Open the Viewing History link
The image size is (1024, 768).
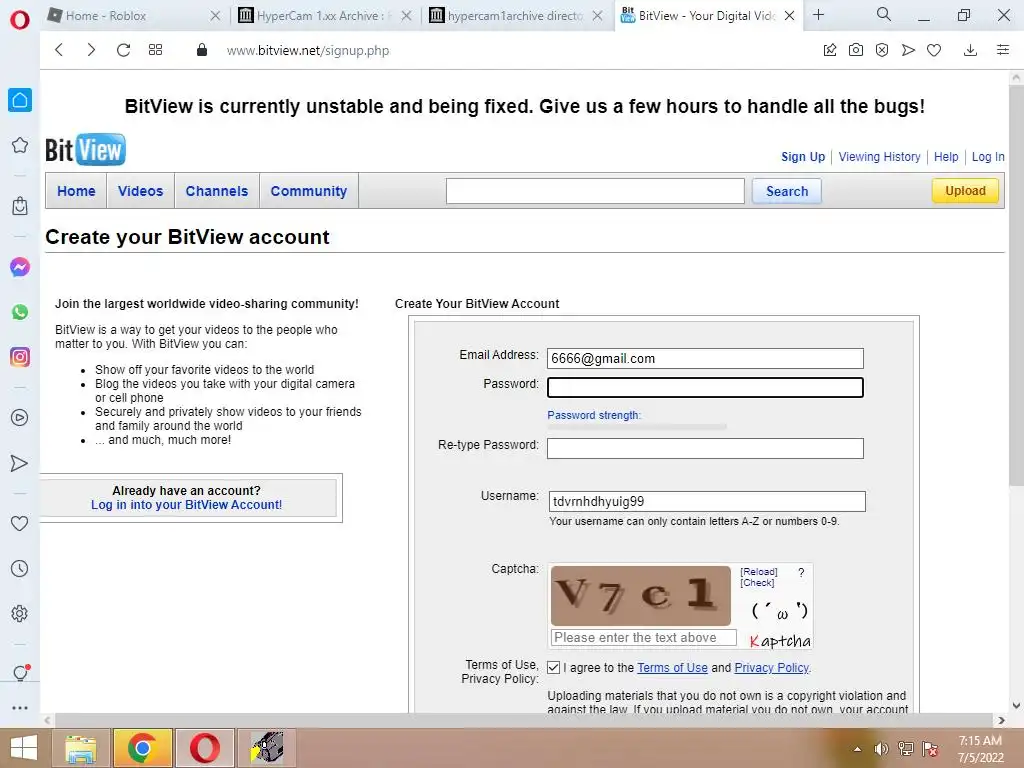point(879,157)
